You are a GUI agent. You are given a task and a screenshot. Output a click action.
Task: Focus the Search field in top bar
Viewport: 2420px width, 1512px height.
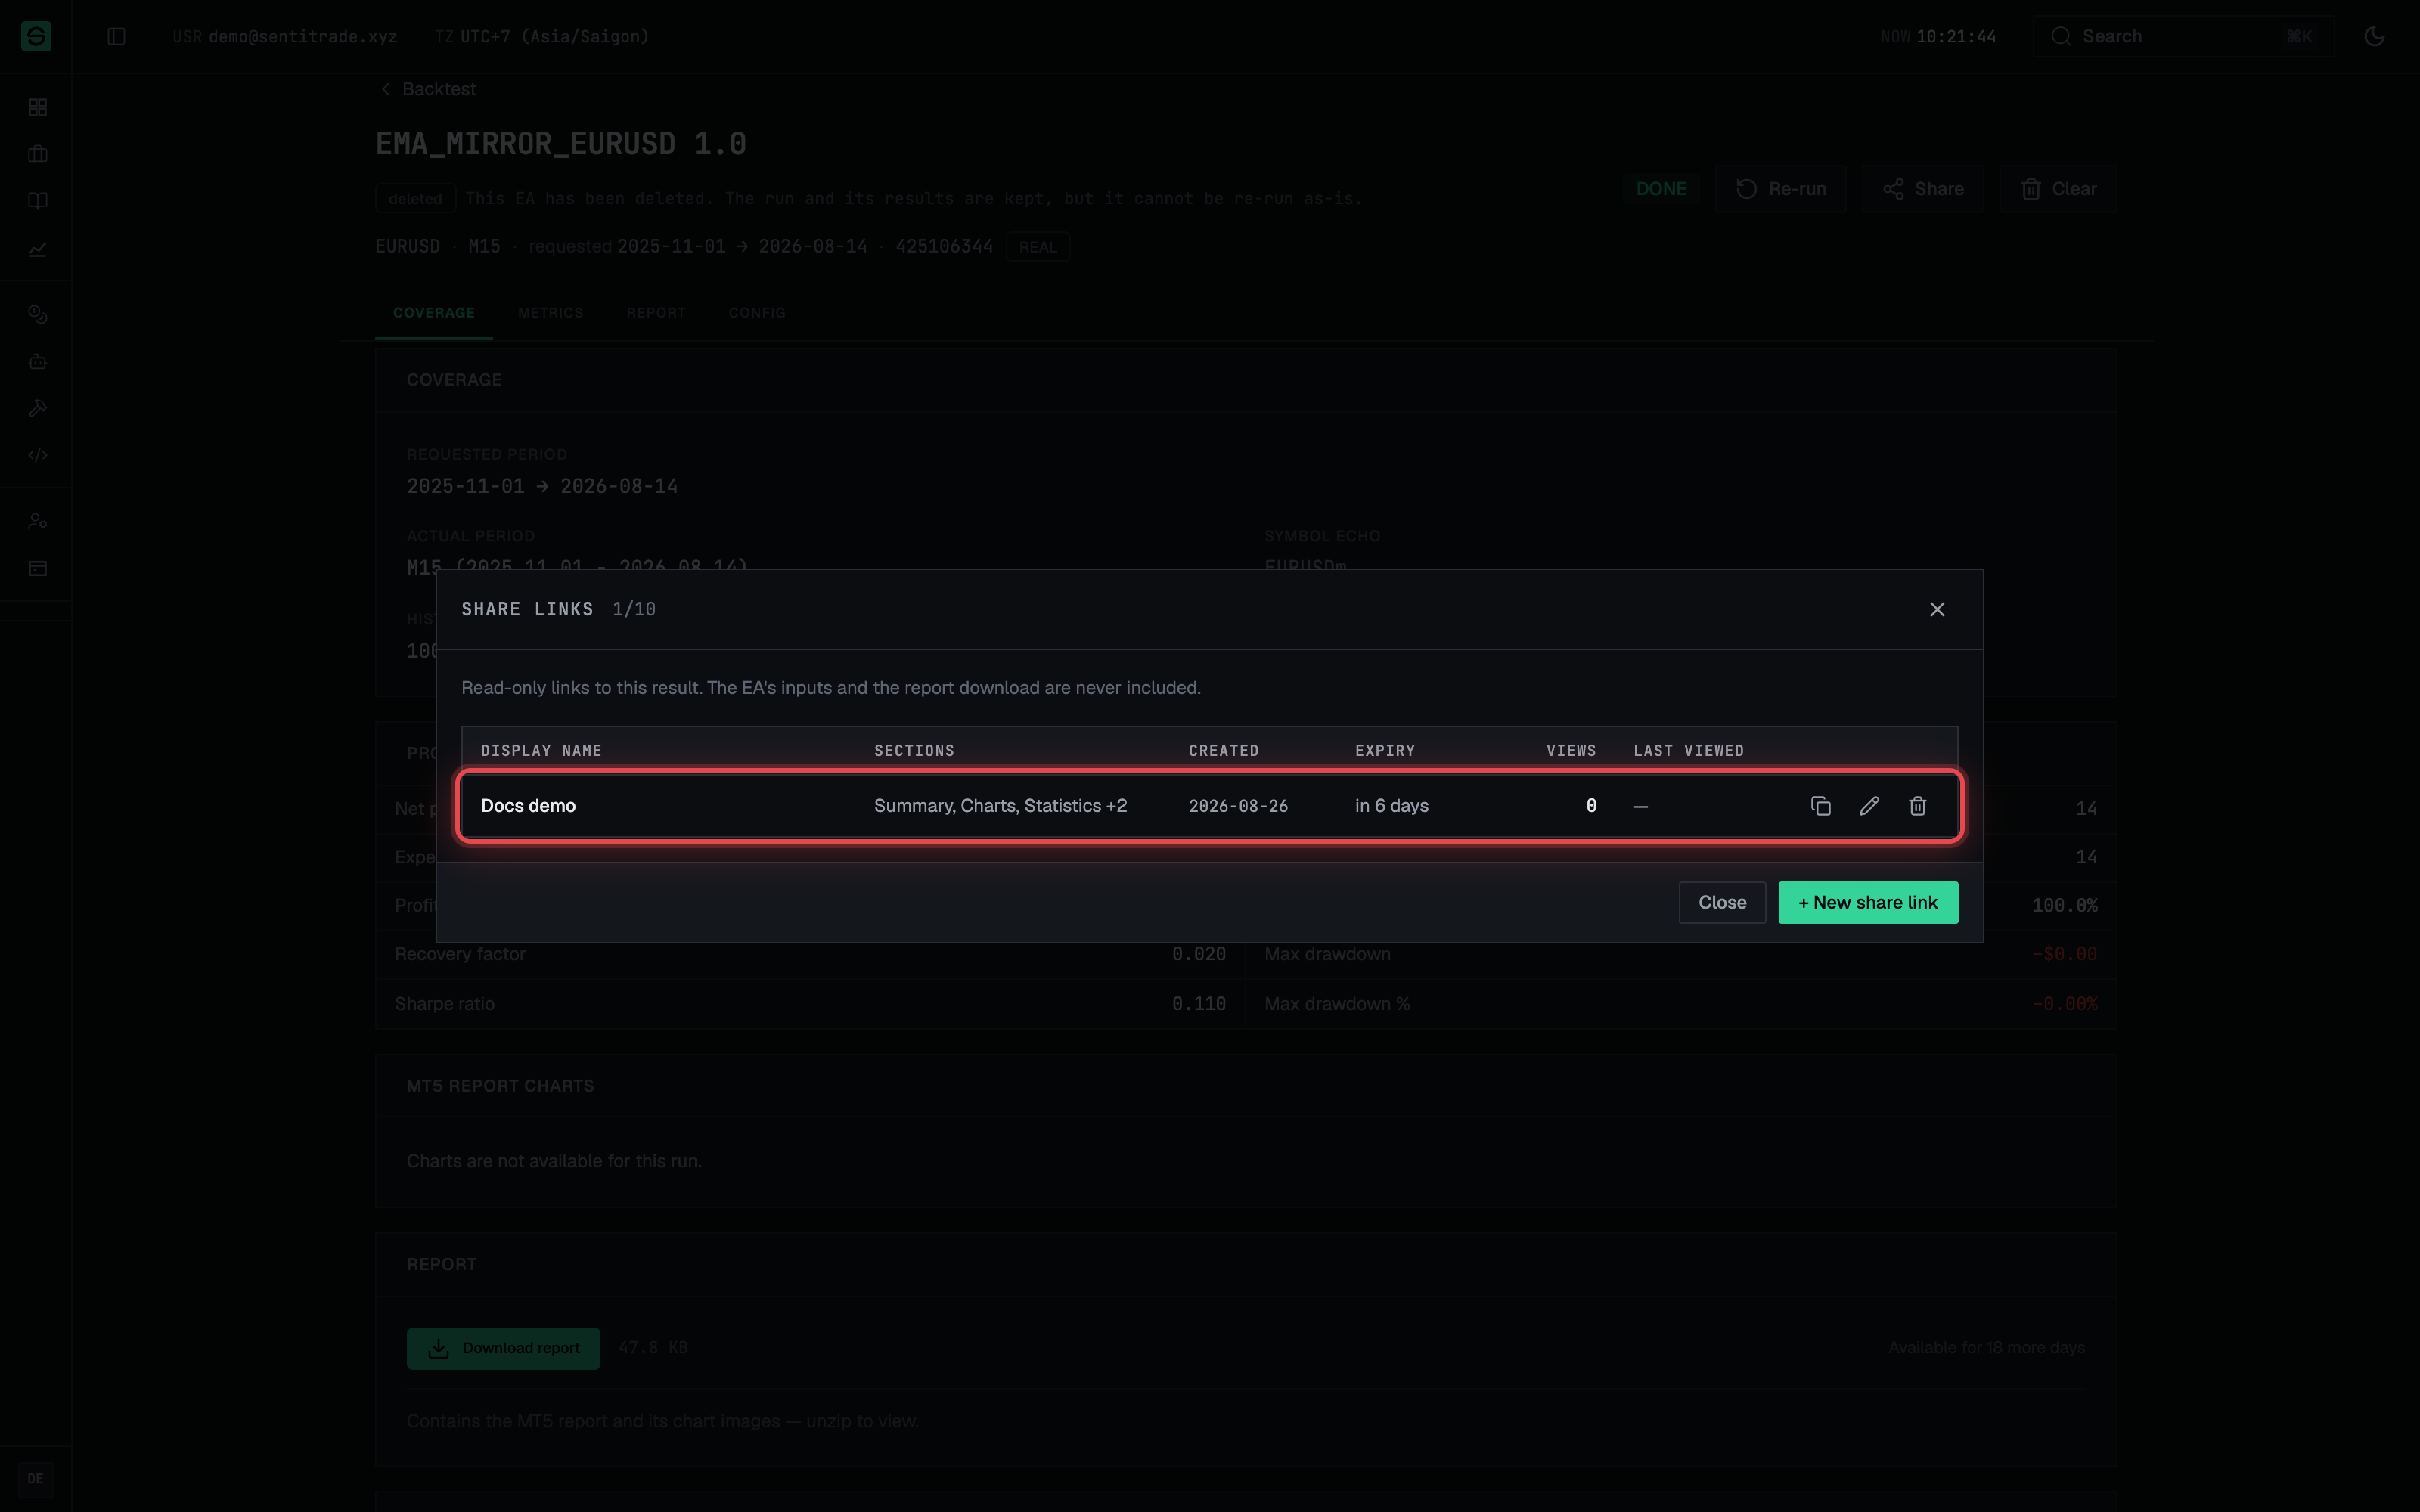(x=2183, y=36)
